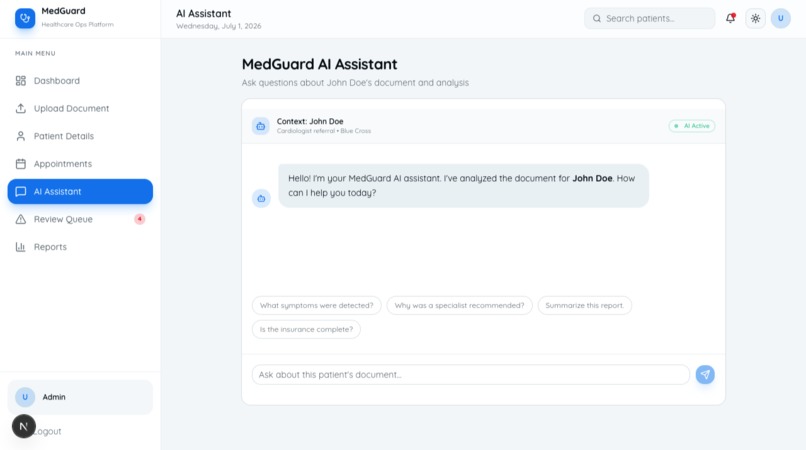Screen dimensions: 806x450
Task: Open notifications via the bell icon
Action: pyautogui.click(x=730, y=19)
